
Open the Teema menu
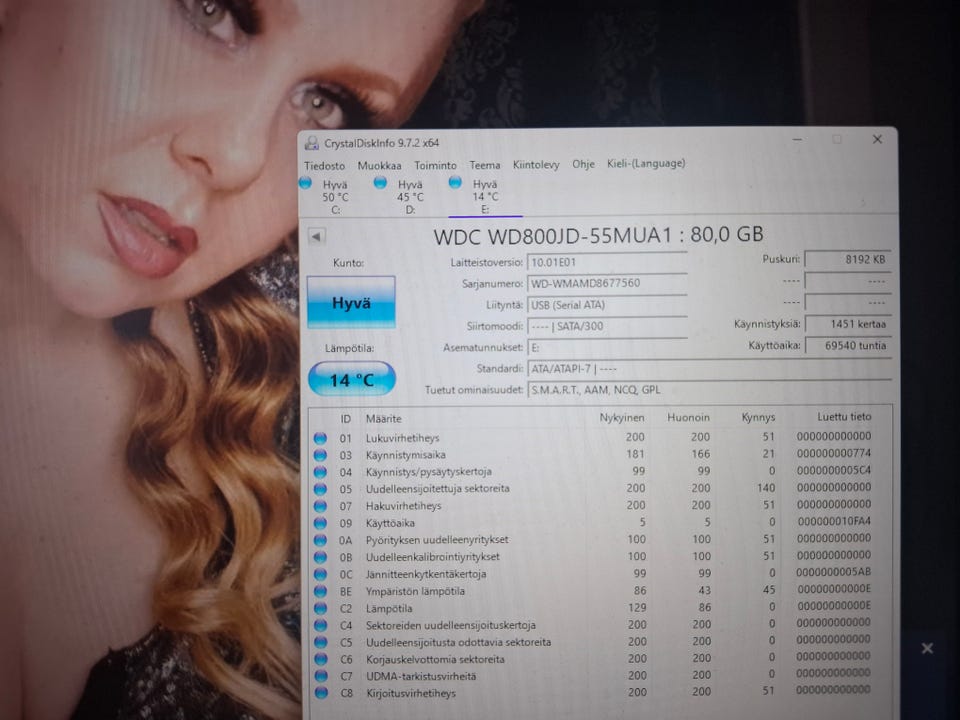485,165
